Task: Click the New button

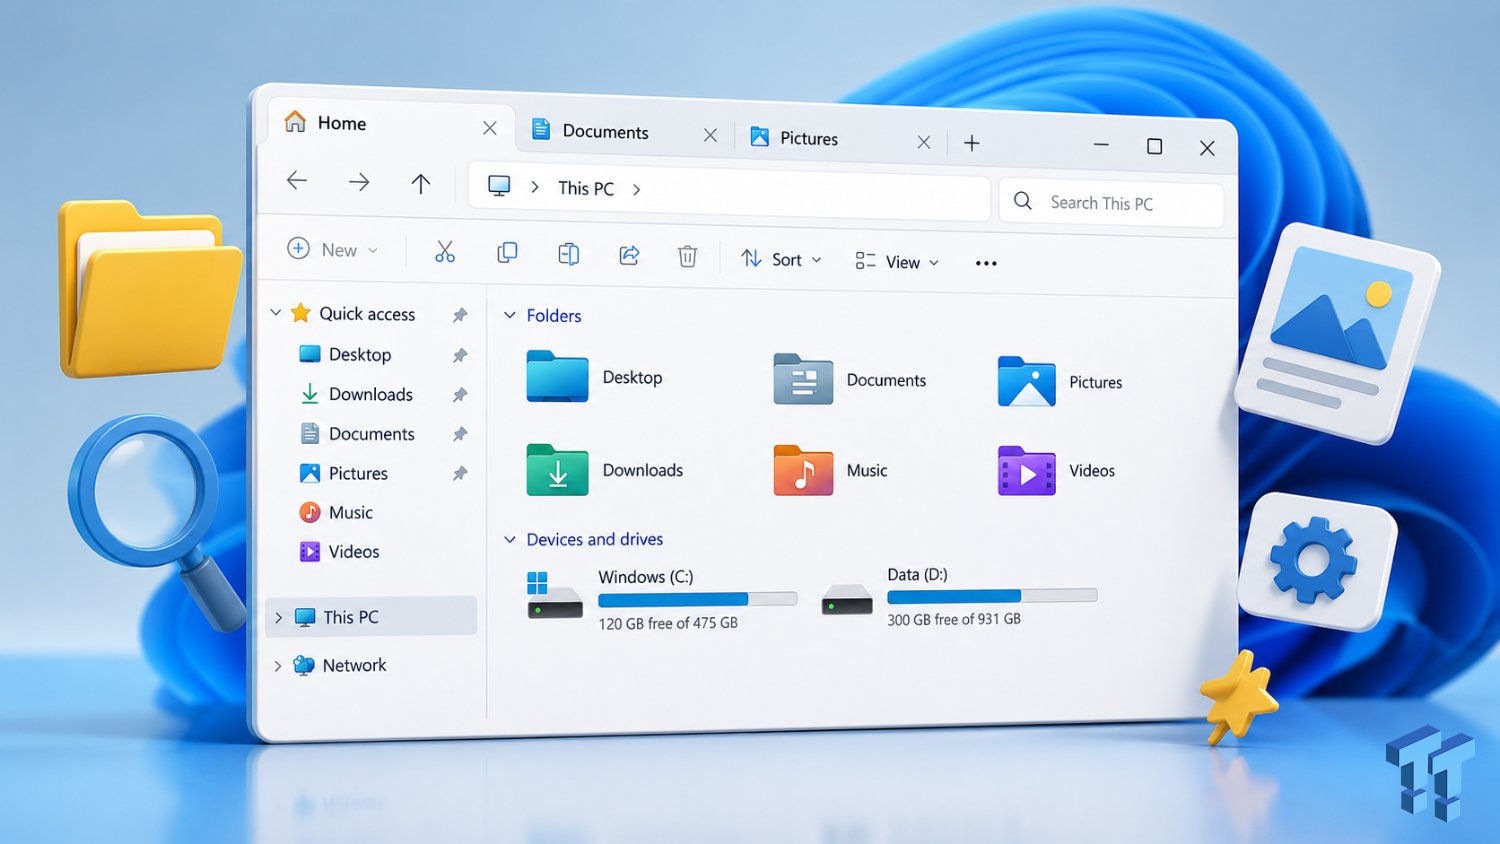Action: coord(333,249)
